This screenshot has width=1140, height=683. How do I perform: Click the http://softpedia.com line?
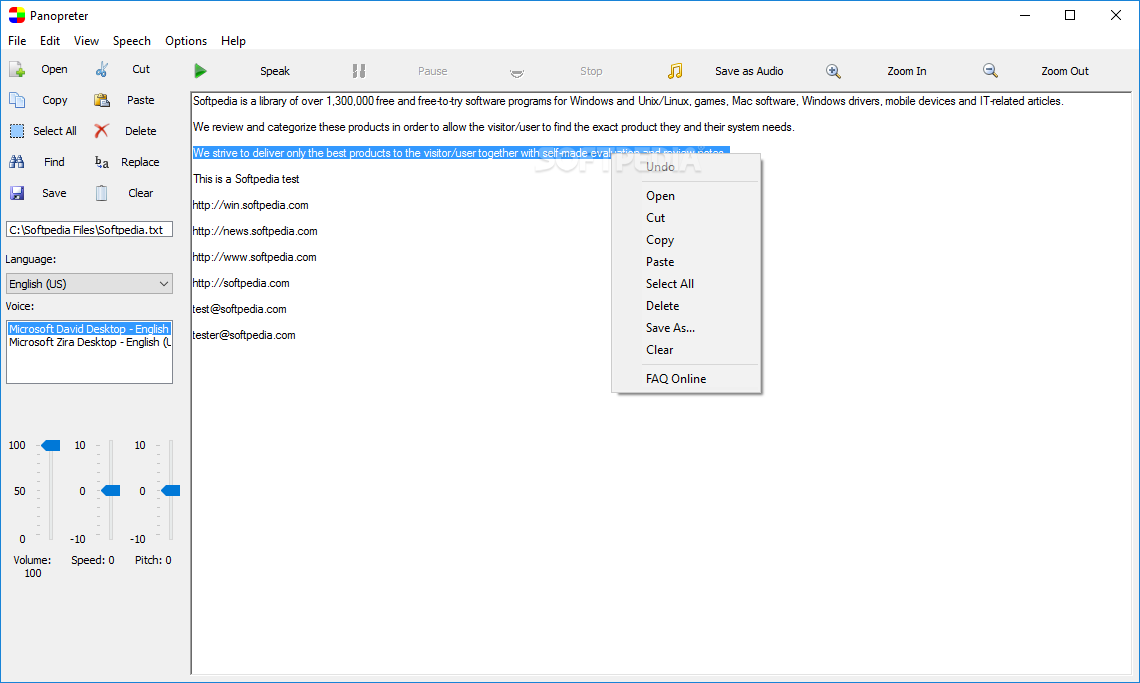[241, 283]
